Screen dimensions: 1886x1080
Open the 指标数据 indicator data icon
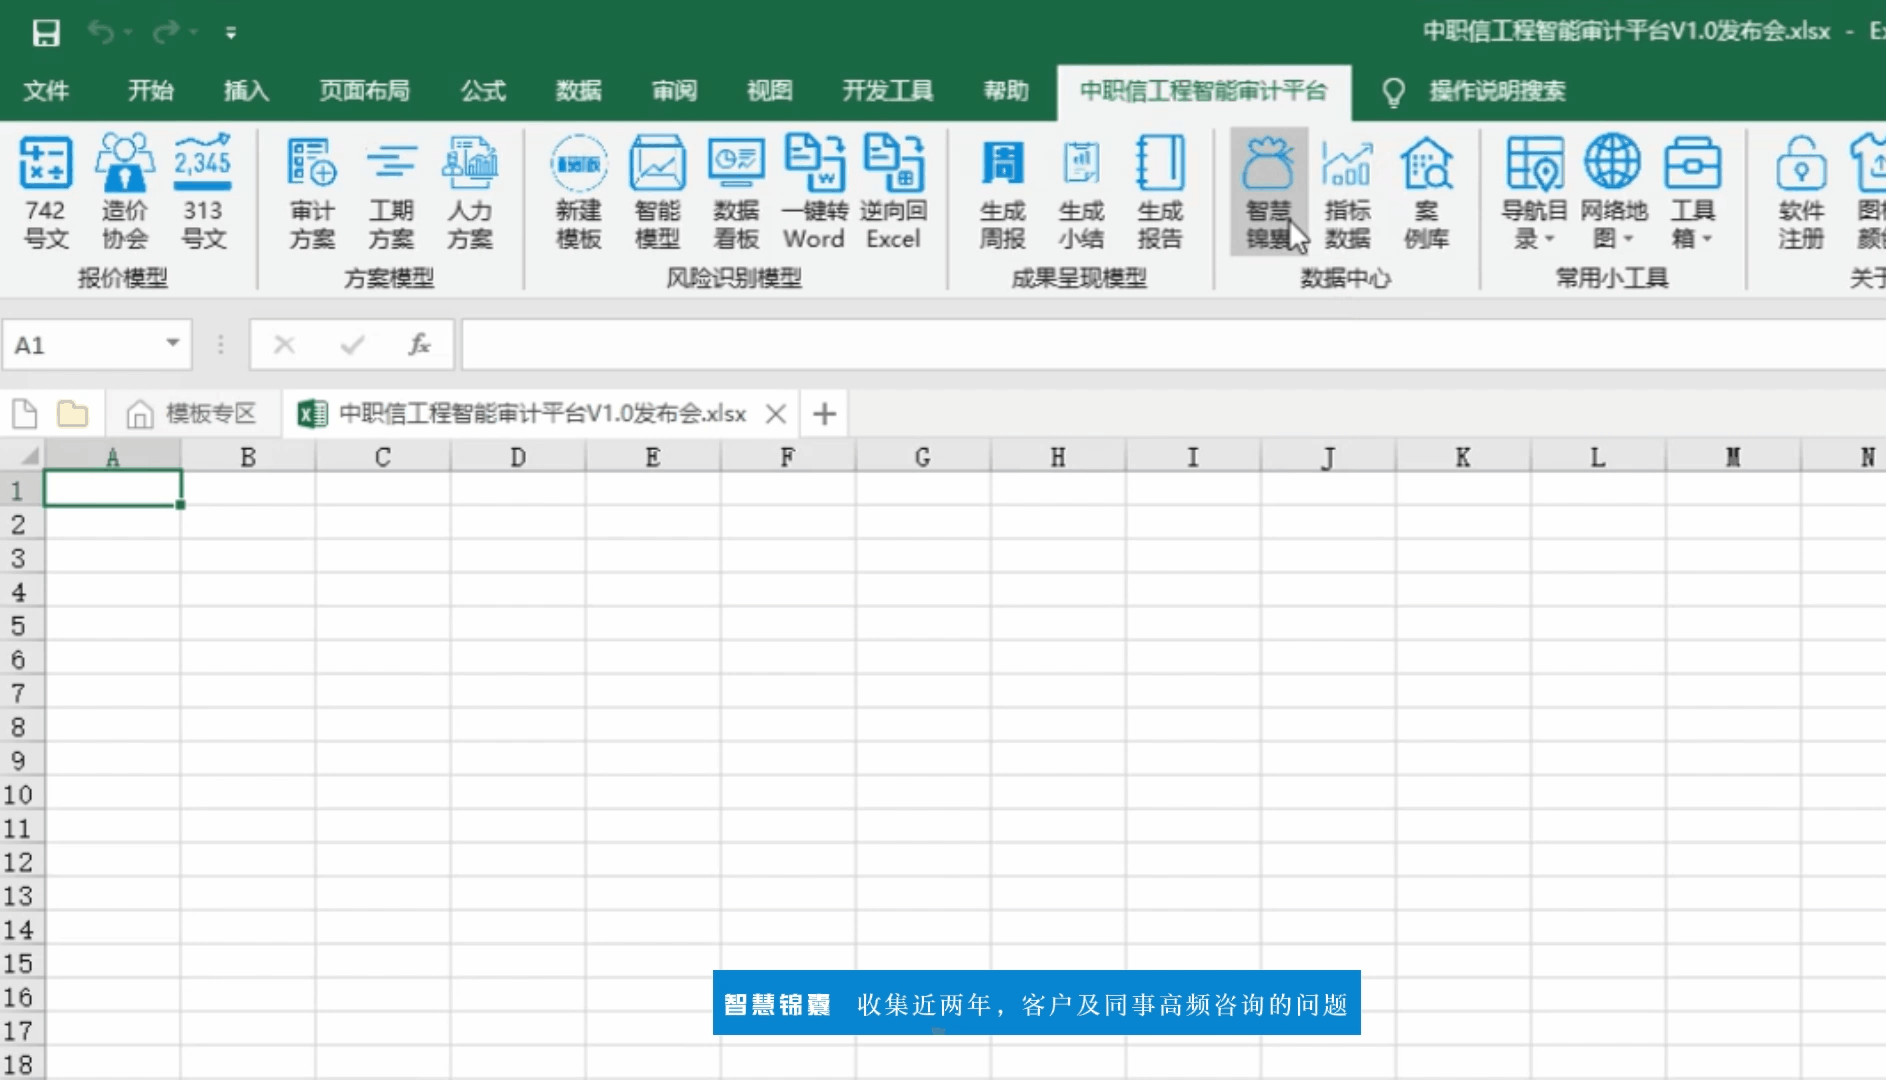[1347, 190]
